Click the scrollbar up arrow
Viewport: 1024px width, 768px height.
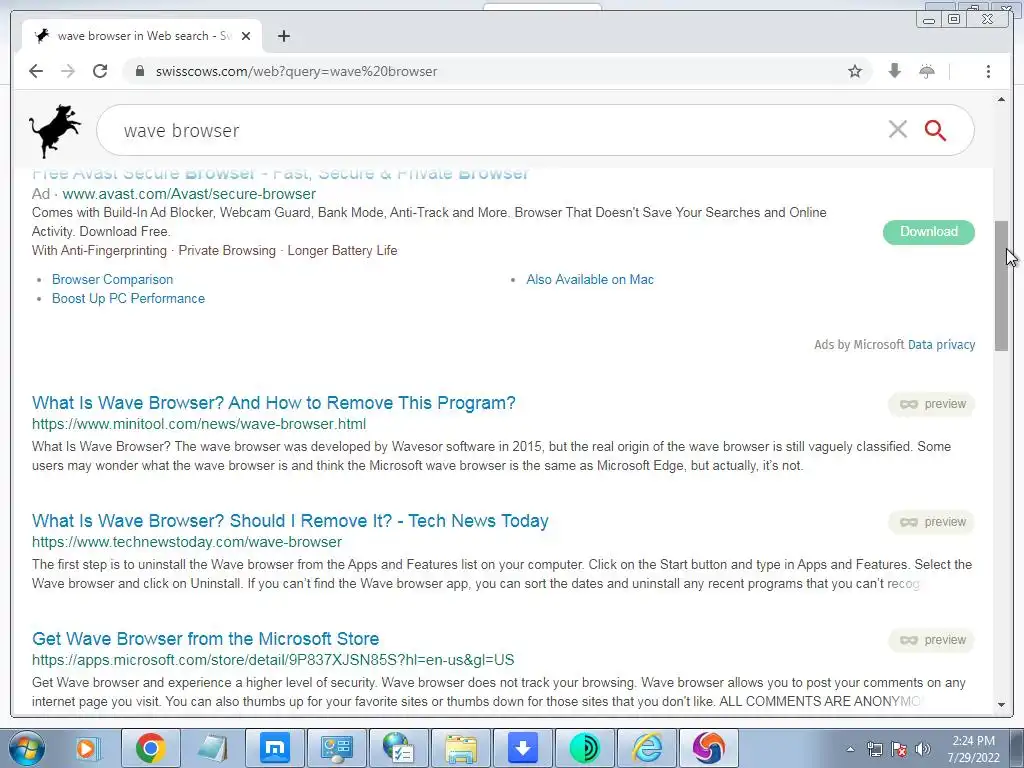pyautogui.click(x=1001, y=99)
